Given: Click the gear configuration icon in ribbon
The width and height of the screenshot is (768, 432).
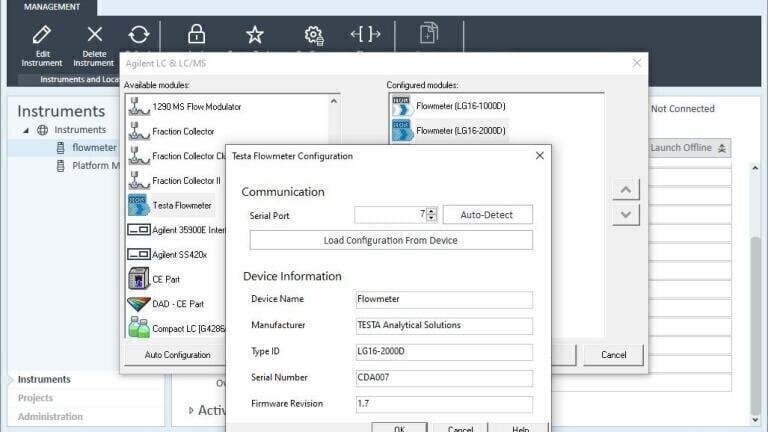Looking at the screenshot, I should point(314,35).
